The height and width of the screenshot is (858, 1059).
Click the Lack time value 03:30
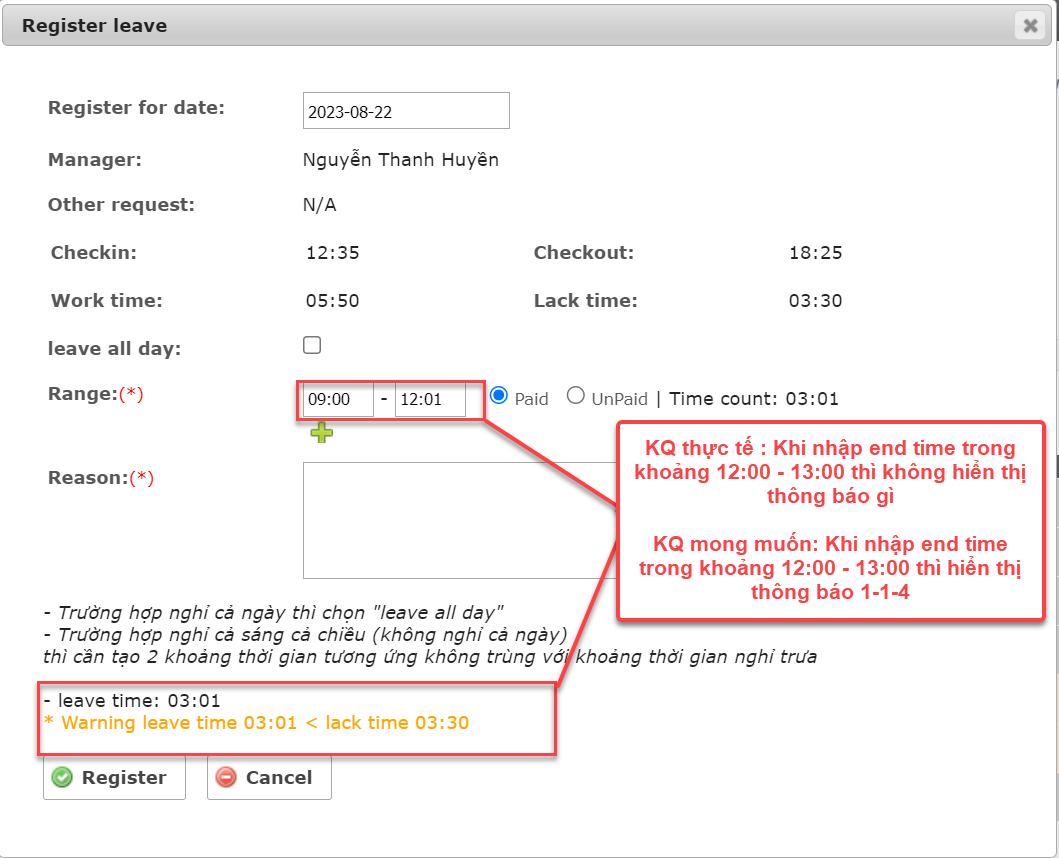pos(815,301)
